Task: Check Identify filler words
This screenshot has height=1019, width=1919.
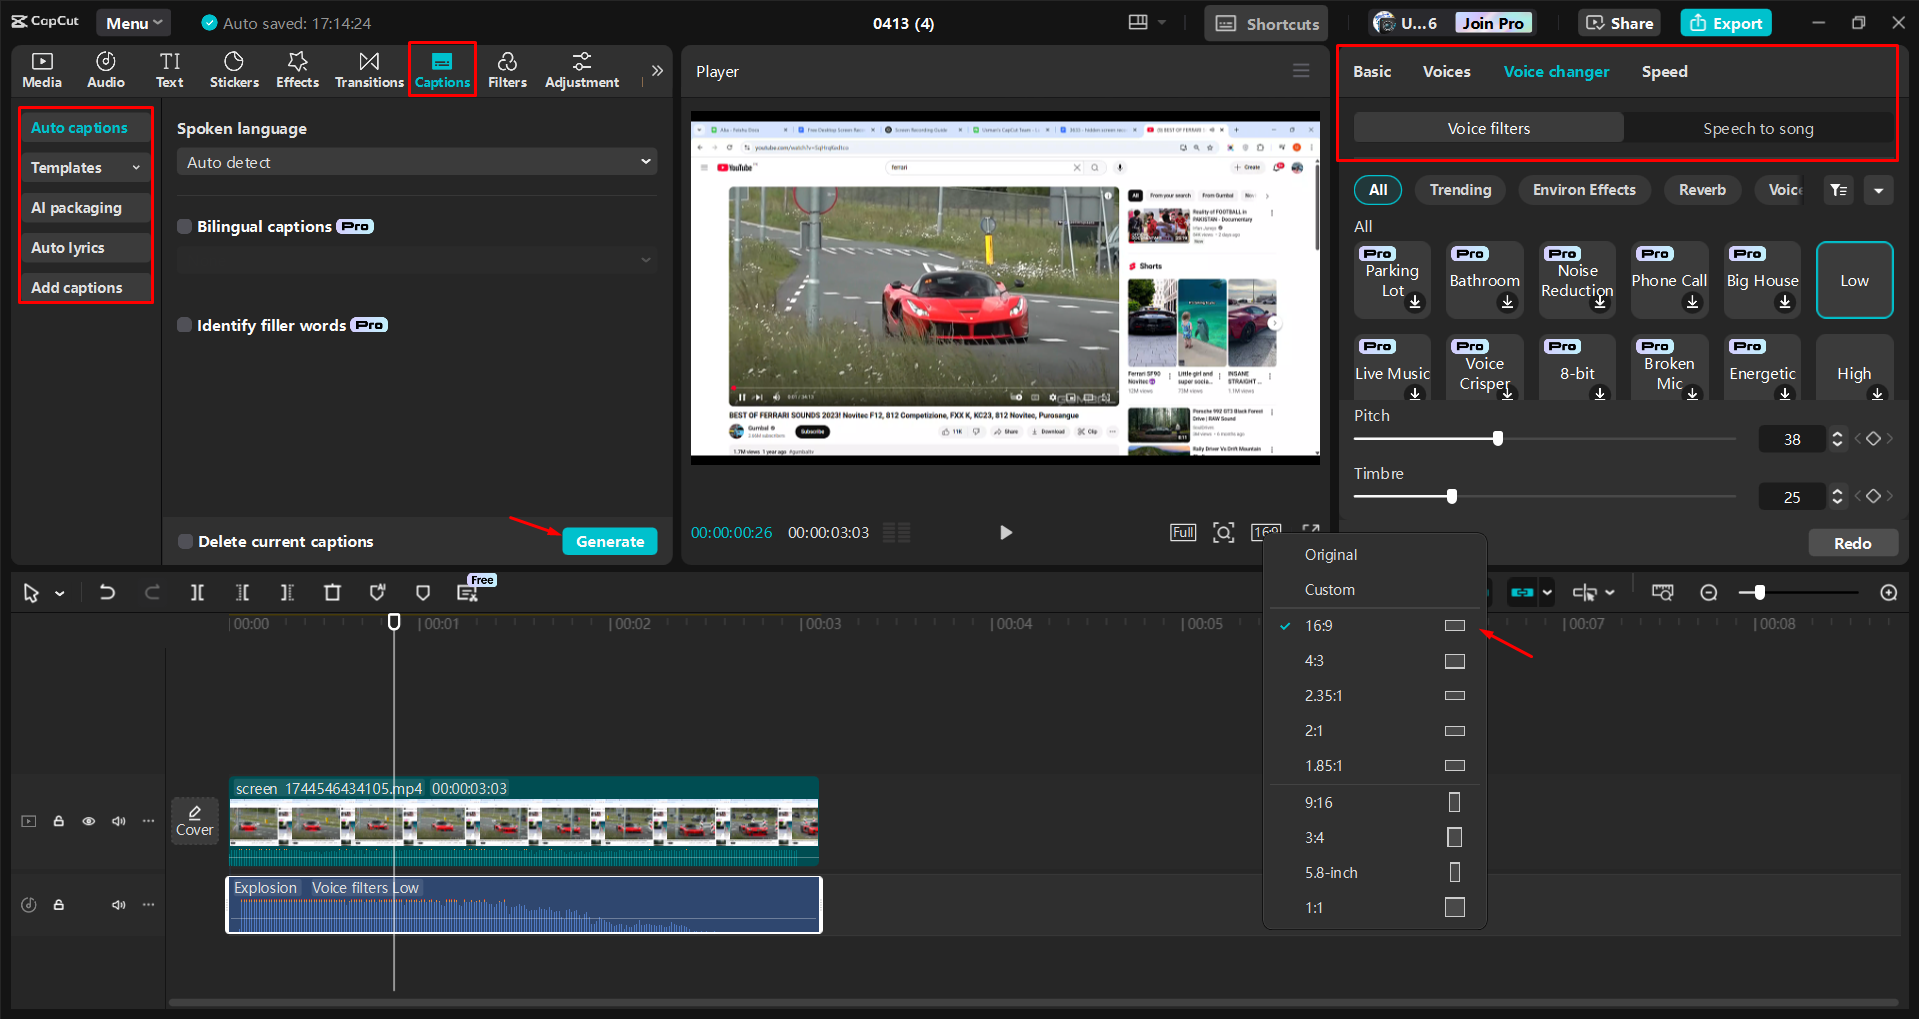Action: tap(185, 324)
